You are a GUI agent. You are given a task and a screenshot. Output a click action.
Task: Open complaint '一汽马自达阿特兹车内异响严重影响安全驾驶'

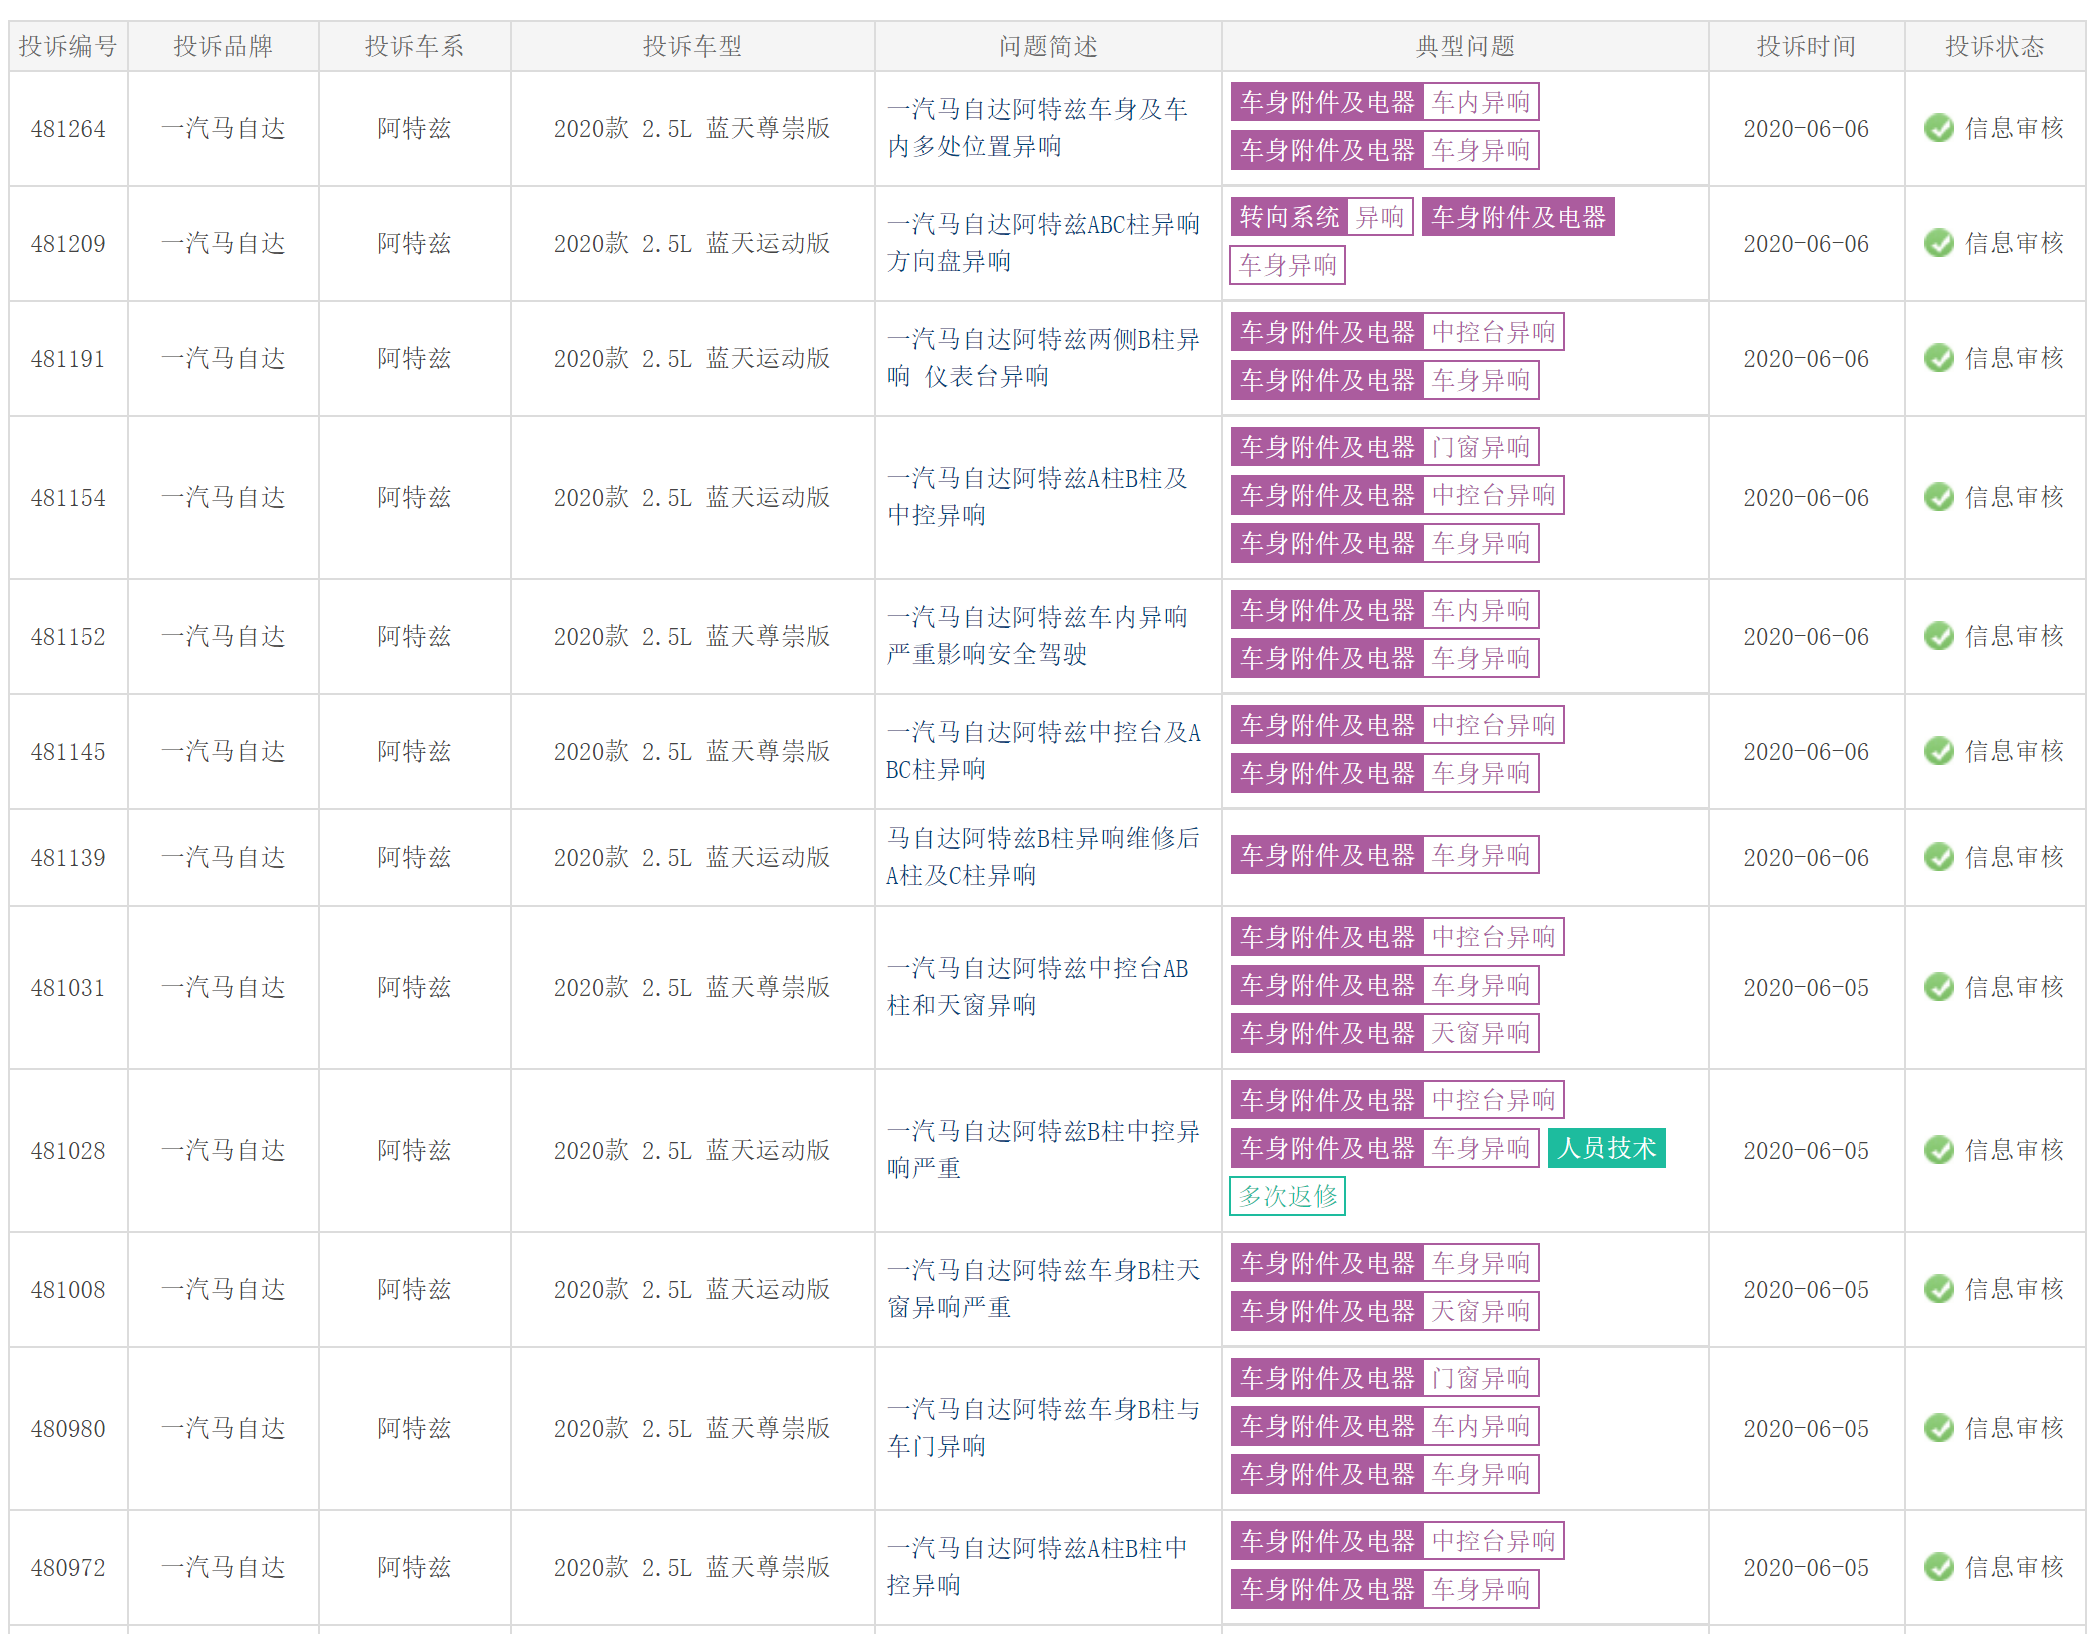pyautogui.click(x=1037, y=636)
